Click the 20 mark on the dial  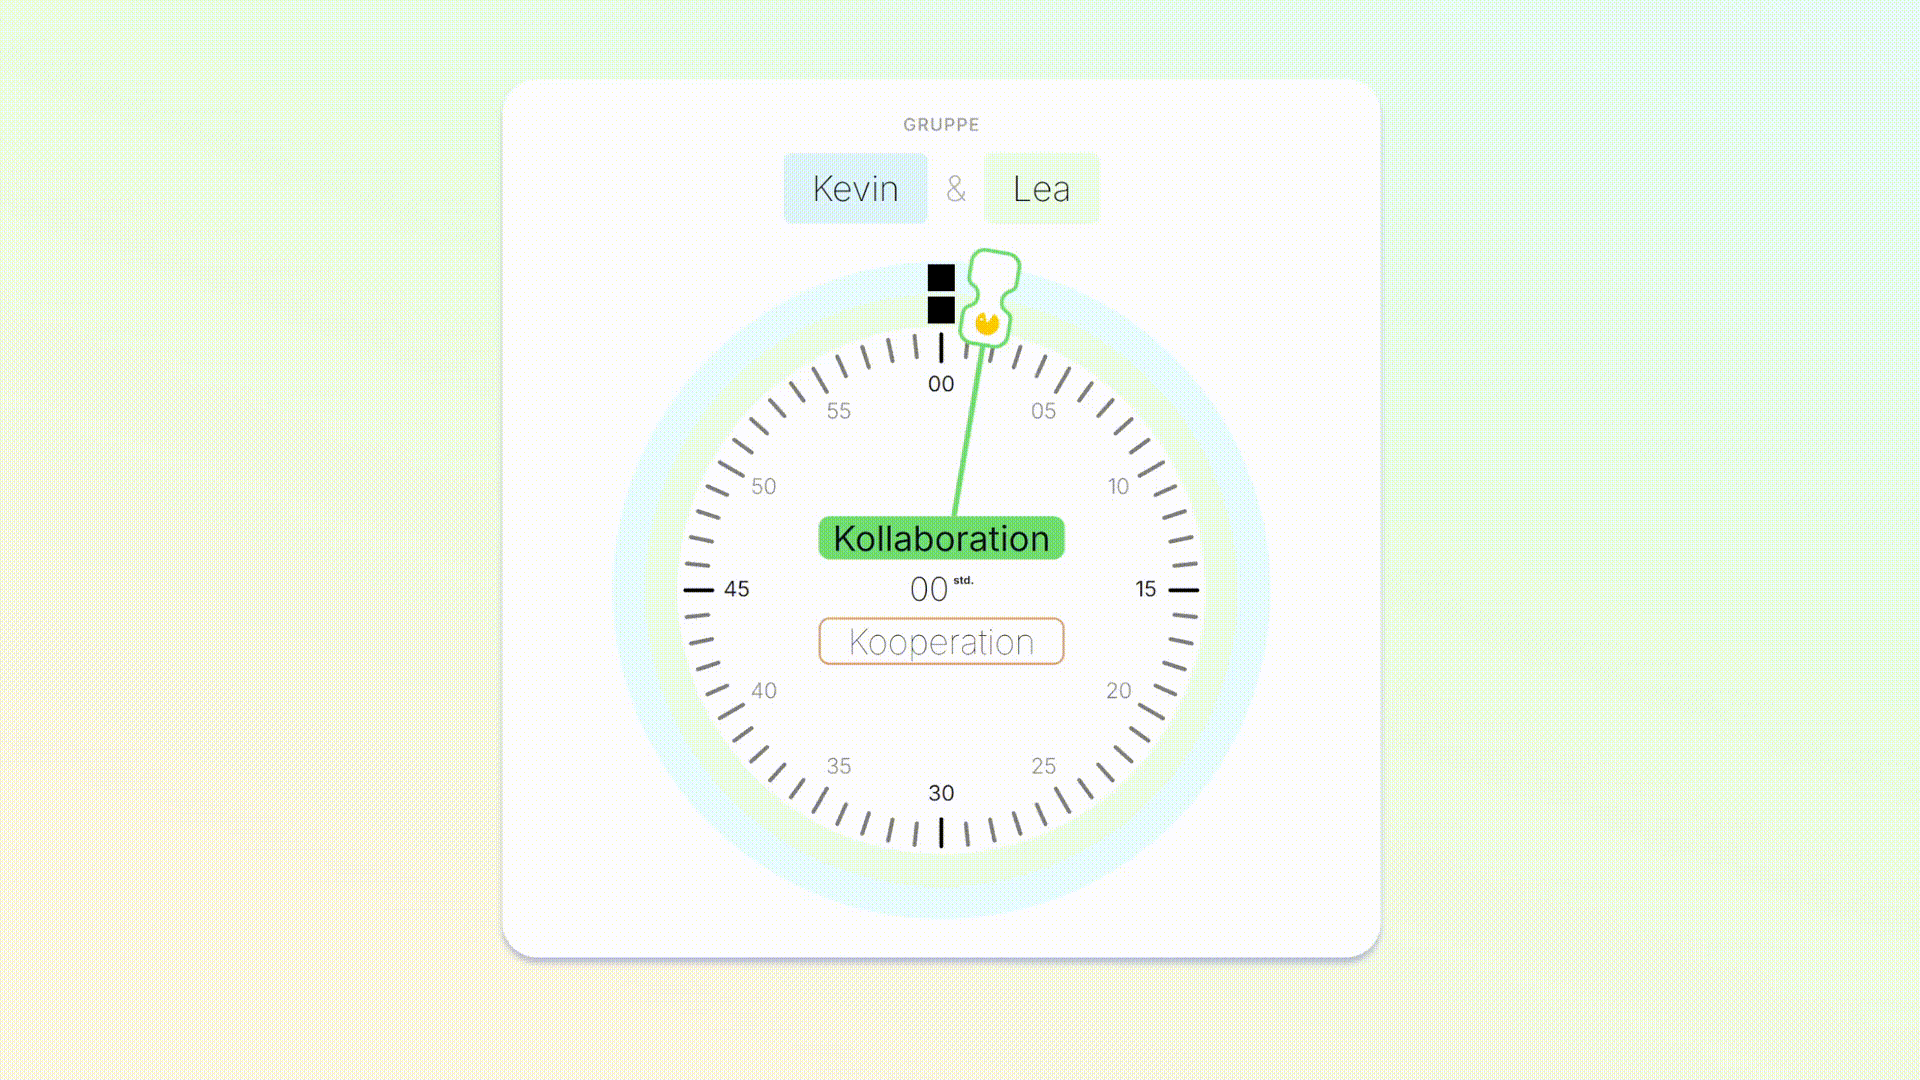click(x=1119, y=691)
